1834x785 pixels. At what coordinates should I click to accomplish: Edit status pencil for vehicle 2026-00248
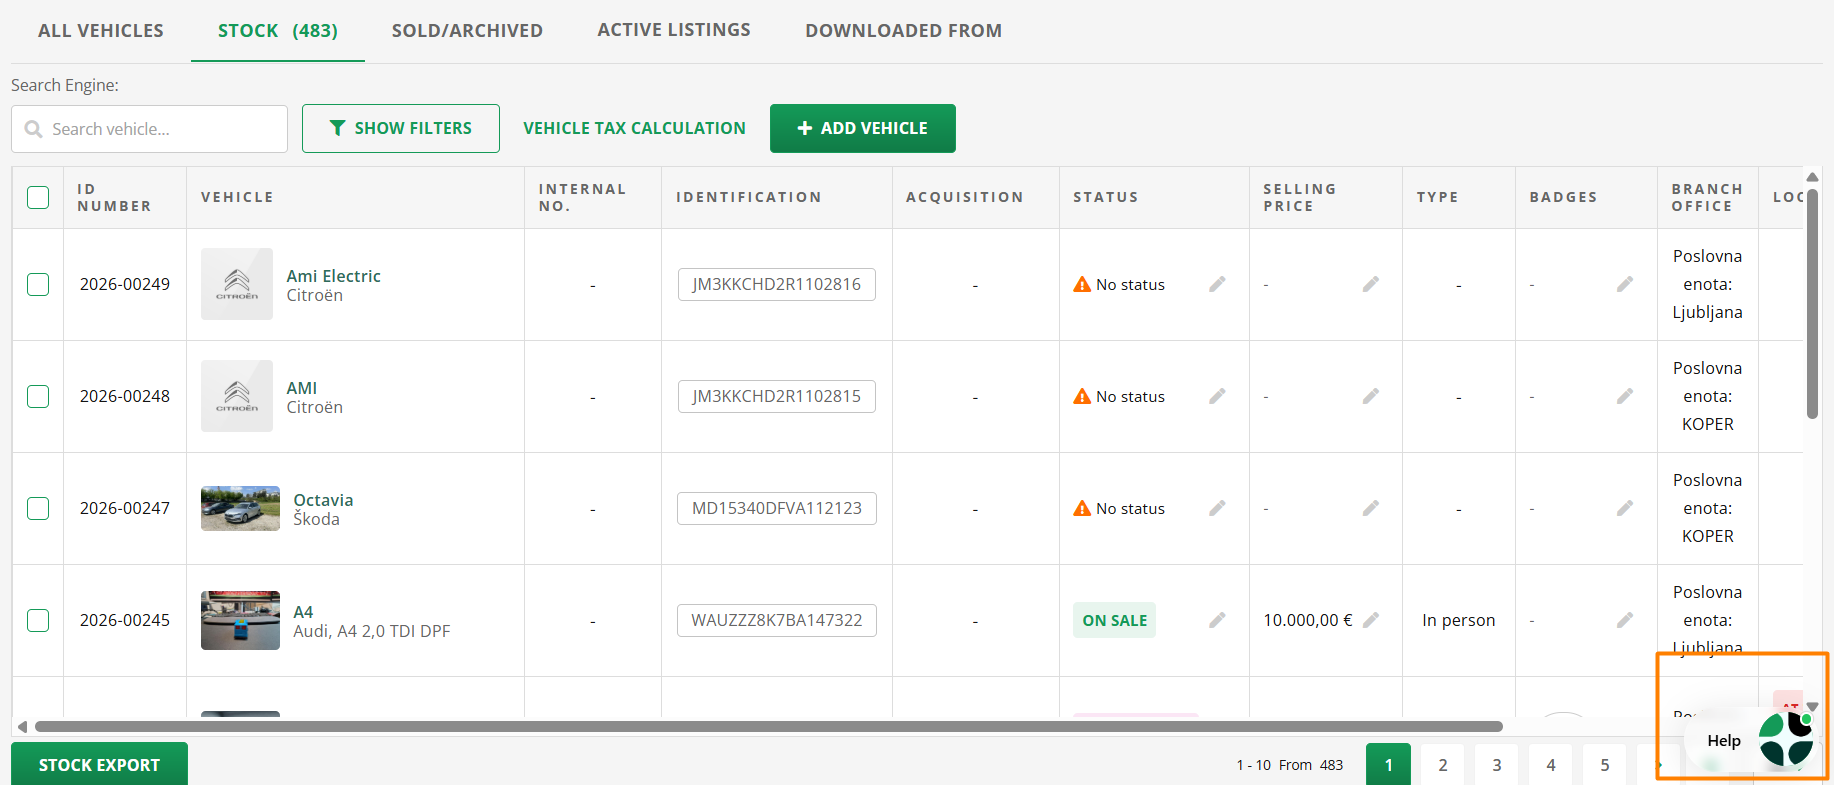tap(1217, 396)
